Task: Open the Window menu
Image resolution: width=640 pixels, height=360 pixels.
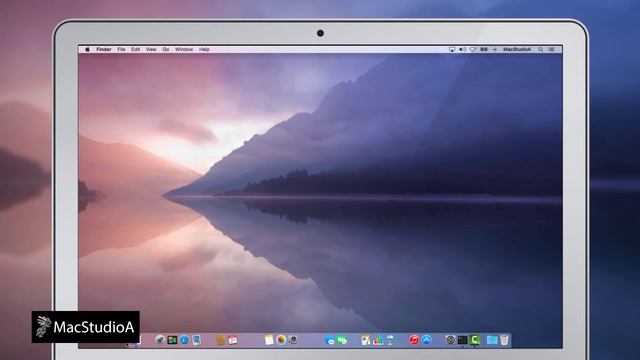Action: (x=184, y=49)
